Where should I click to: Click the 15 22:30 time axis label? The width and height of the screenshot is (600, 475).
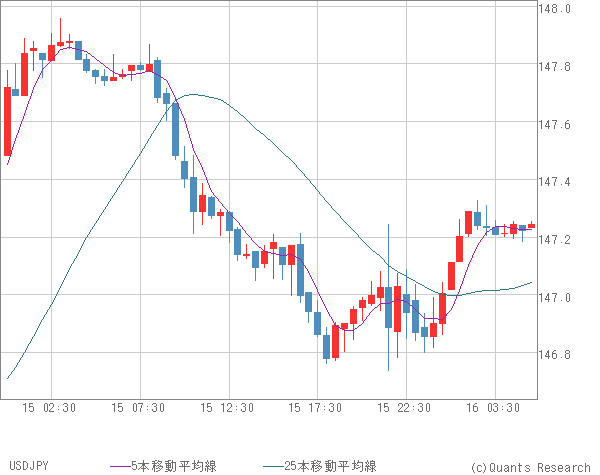click(x=404, y=408)
